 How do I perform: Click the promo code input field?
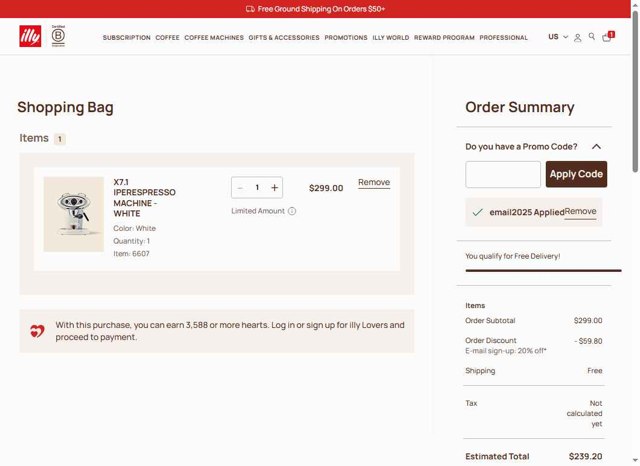coord(503,174)
